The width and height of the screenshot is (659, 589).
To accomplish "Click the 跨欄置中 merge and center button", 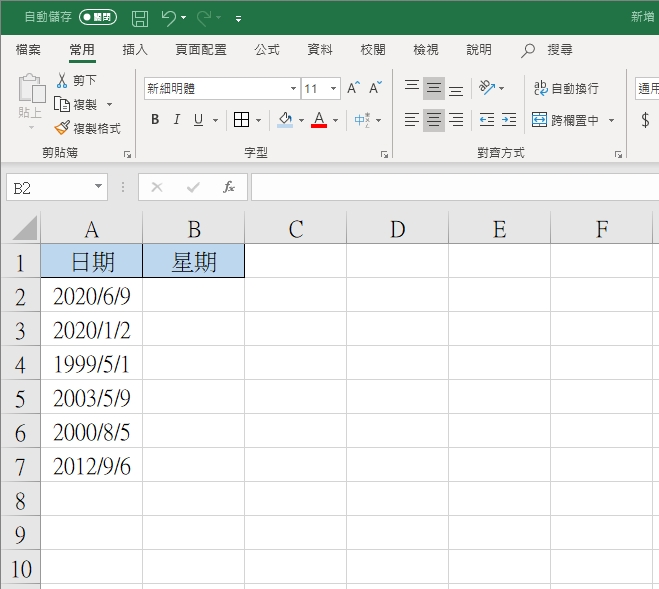I will click(566, 120).
